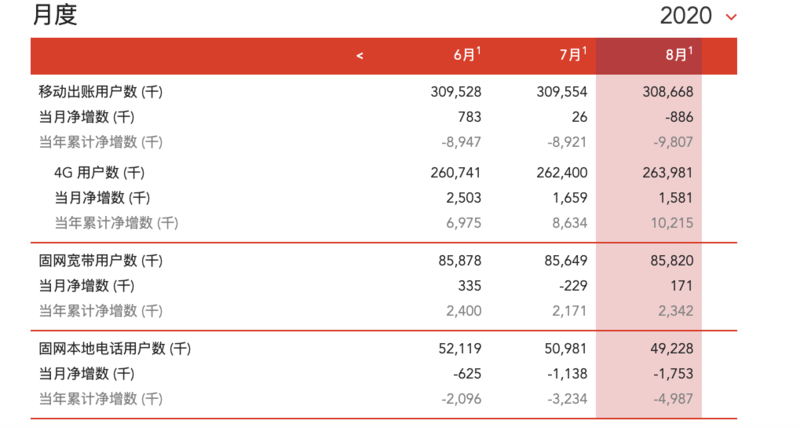
Task: Click the 263,981 4G users value
Action: (x=667, y=172)
